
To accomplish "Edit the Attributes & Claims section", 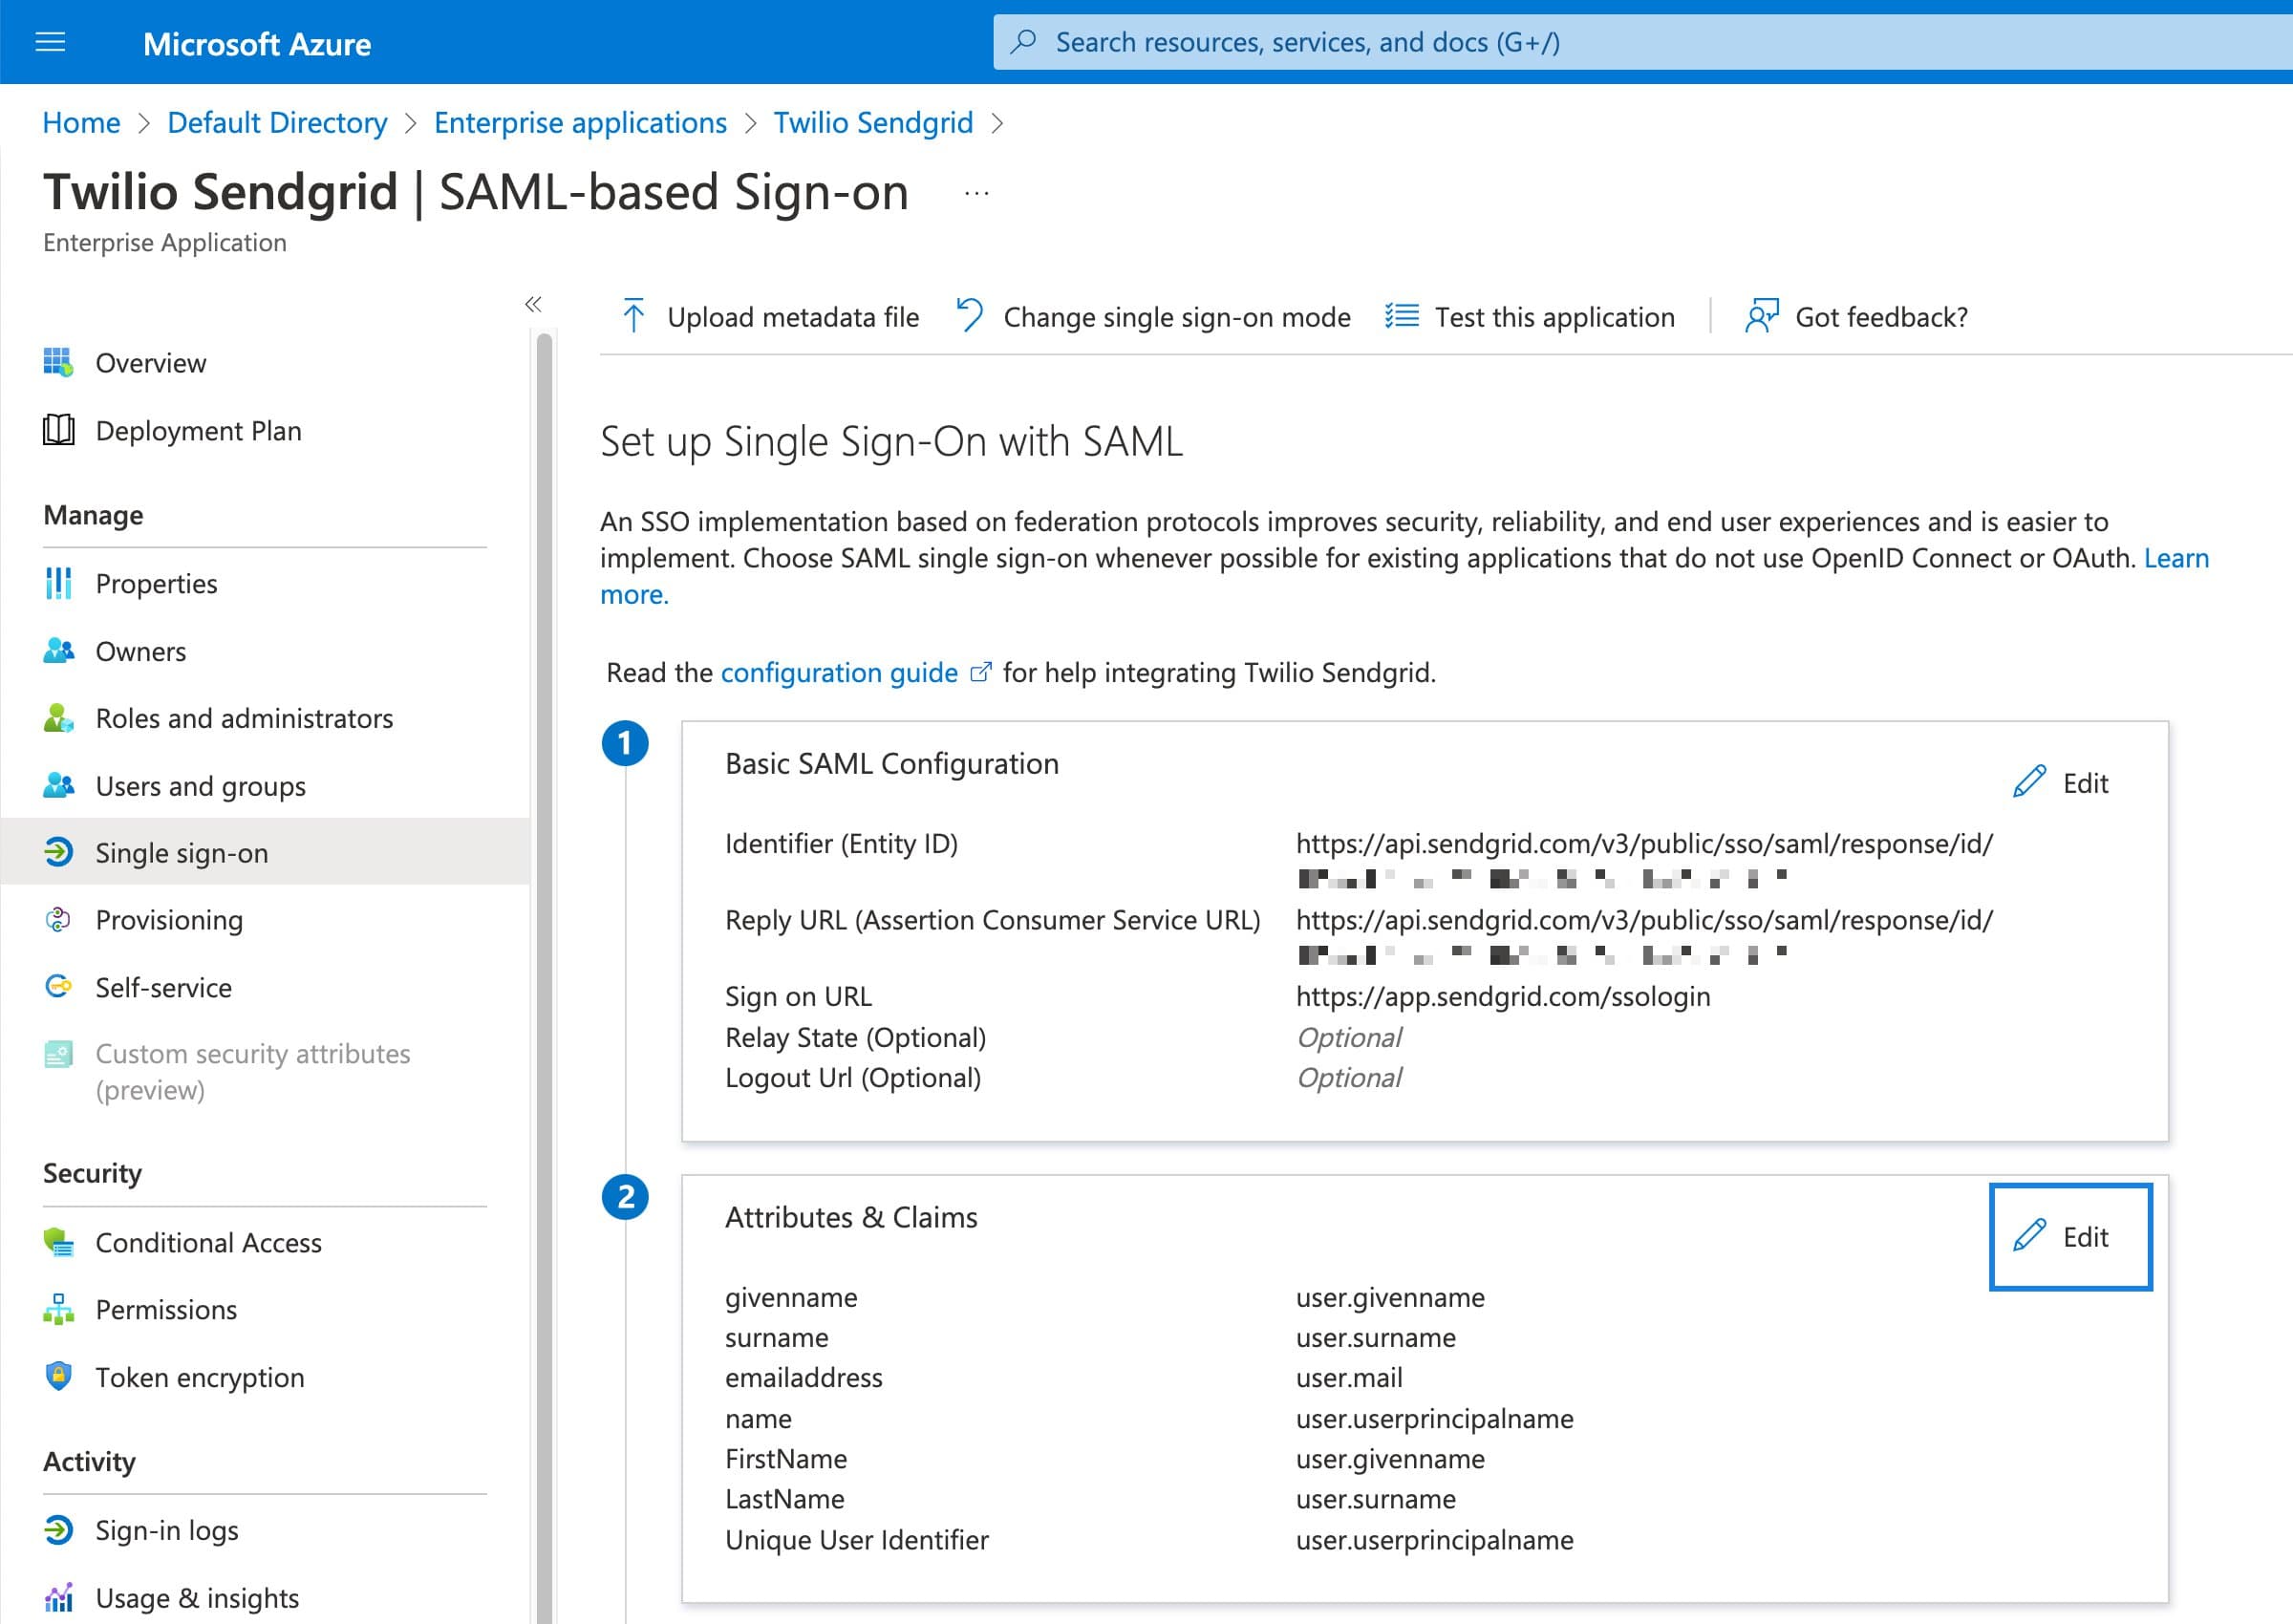I will coord(2069,1236).
